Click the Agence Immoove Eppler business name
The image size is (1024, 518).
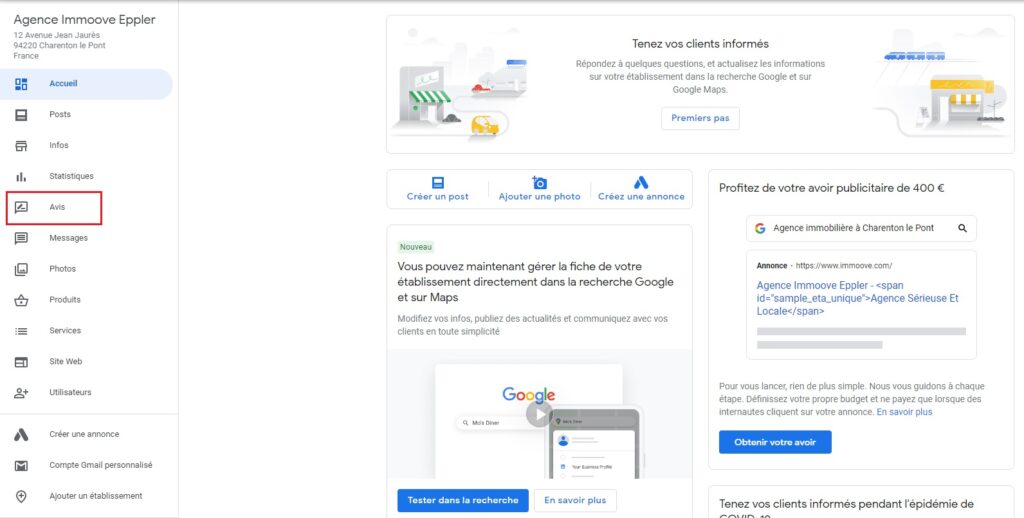[x=84, y=20]
